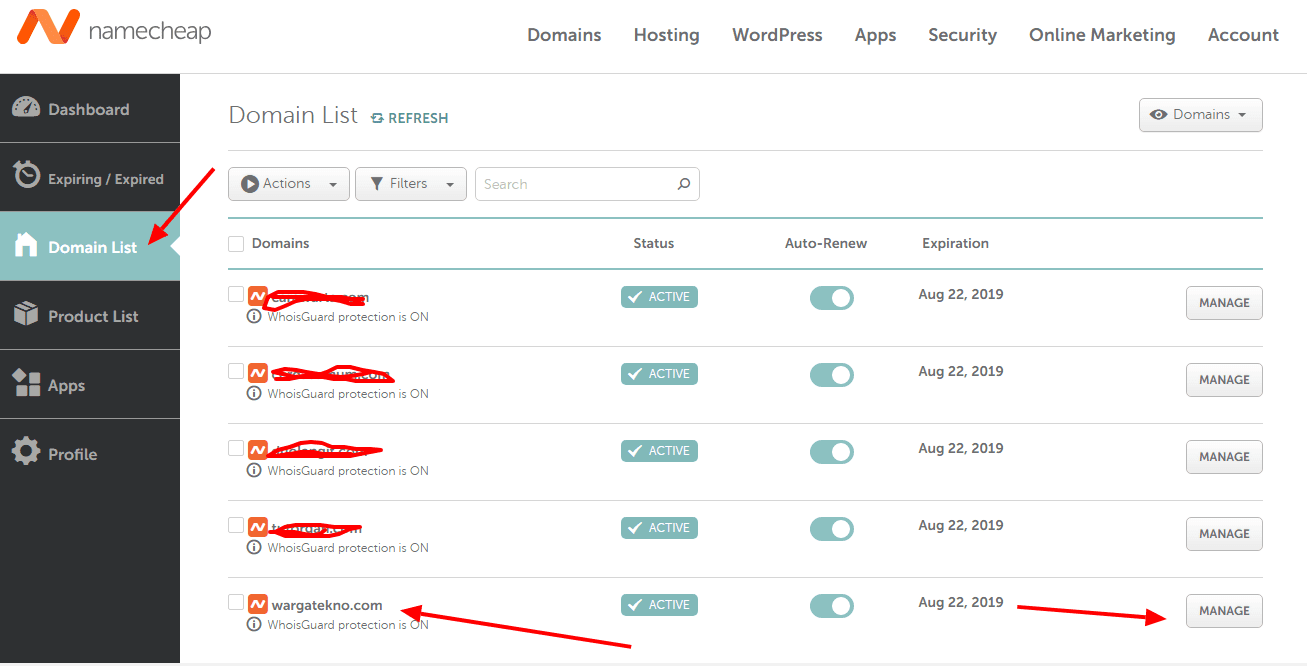This screenshot has height=666, width=1307.
Task: Click the WhoisGuard info icon under wargatekno.com
Action: pos(254,624)
